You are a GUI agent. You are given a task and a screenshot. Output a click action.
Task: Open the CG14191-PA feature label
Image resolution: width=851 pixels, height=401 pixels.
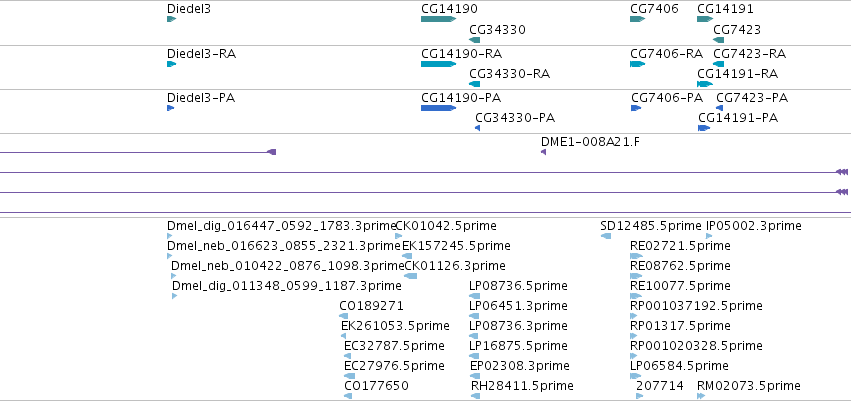coord(738,118)
